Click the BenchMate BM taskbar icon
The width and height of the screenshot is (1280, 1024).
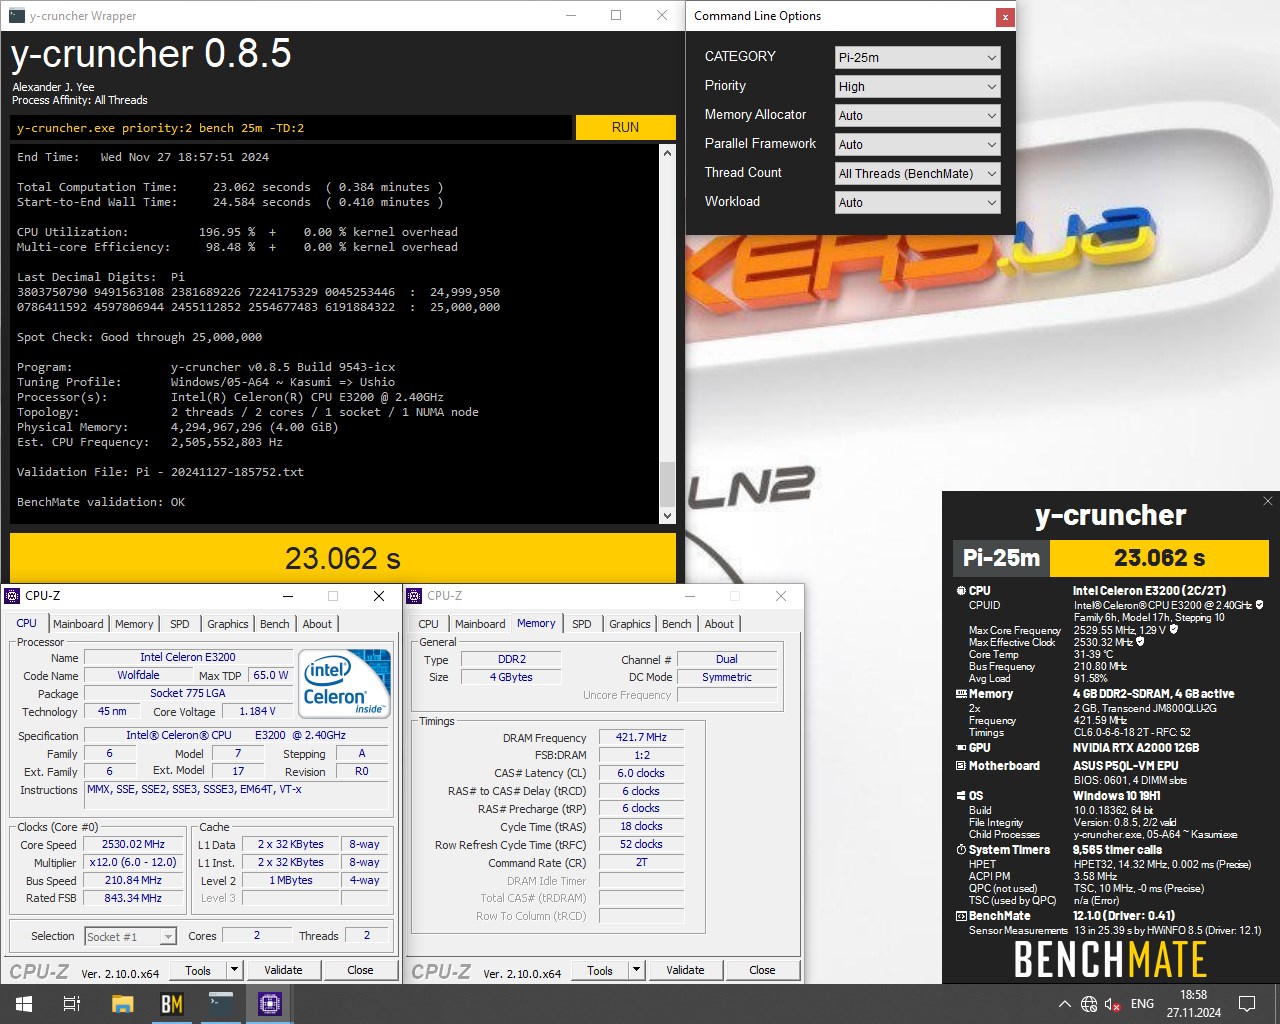(x=171, y=1004)
